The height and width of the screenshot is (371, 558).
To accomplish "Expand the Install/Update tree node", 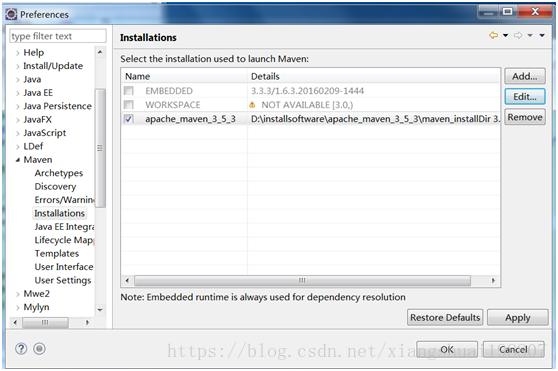I will point(17,67).
